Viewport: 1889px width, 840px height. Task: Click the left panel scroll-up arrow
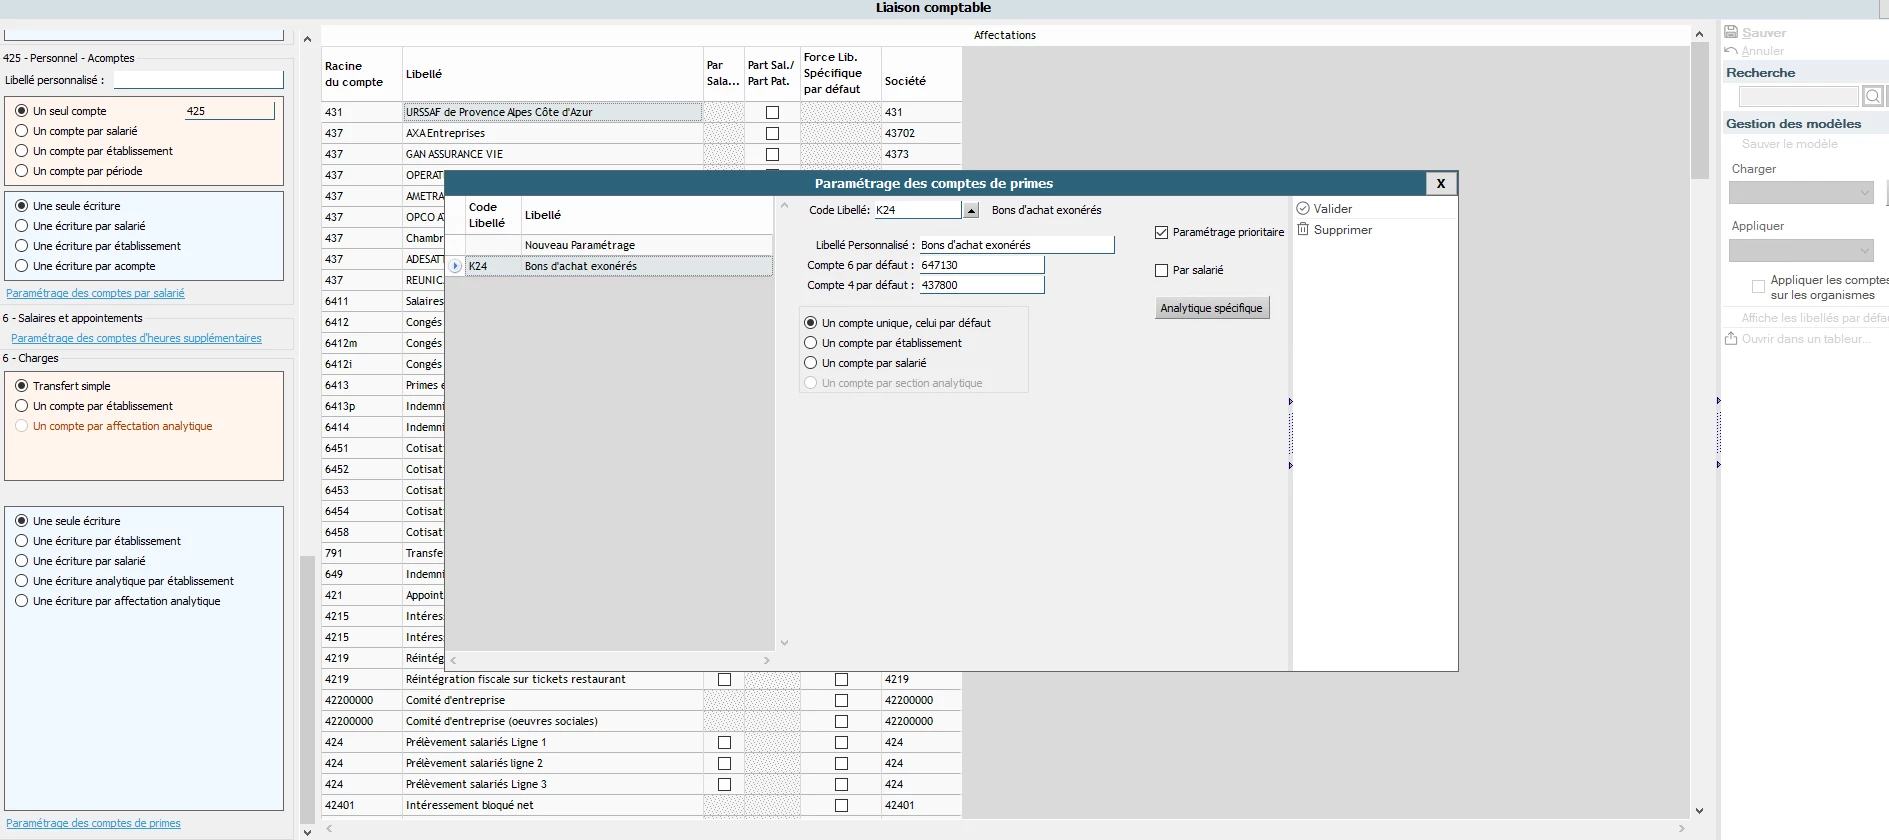(307, 39)
